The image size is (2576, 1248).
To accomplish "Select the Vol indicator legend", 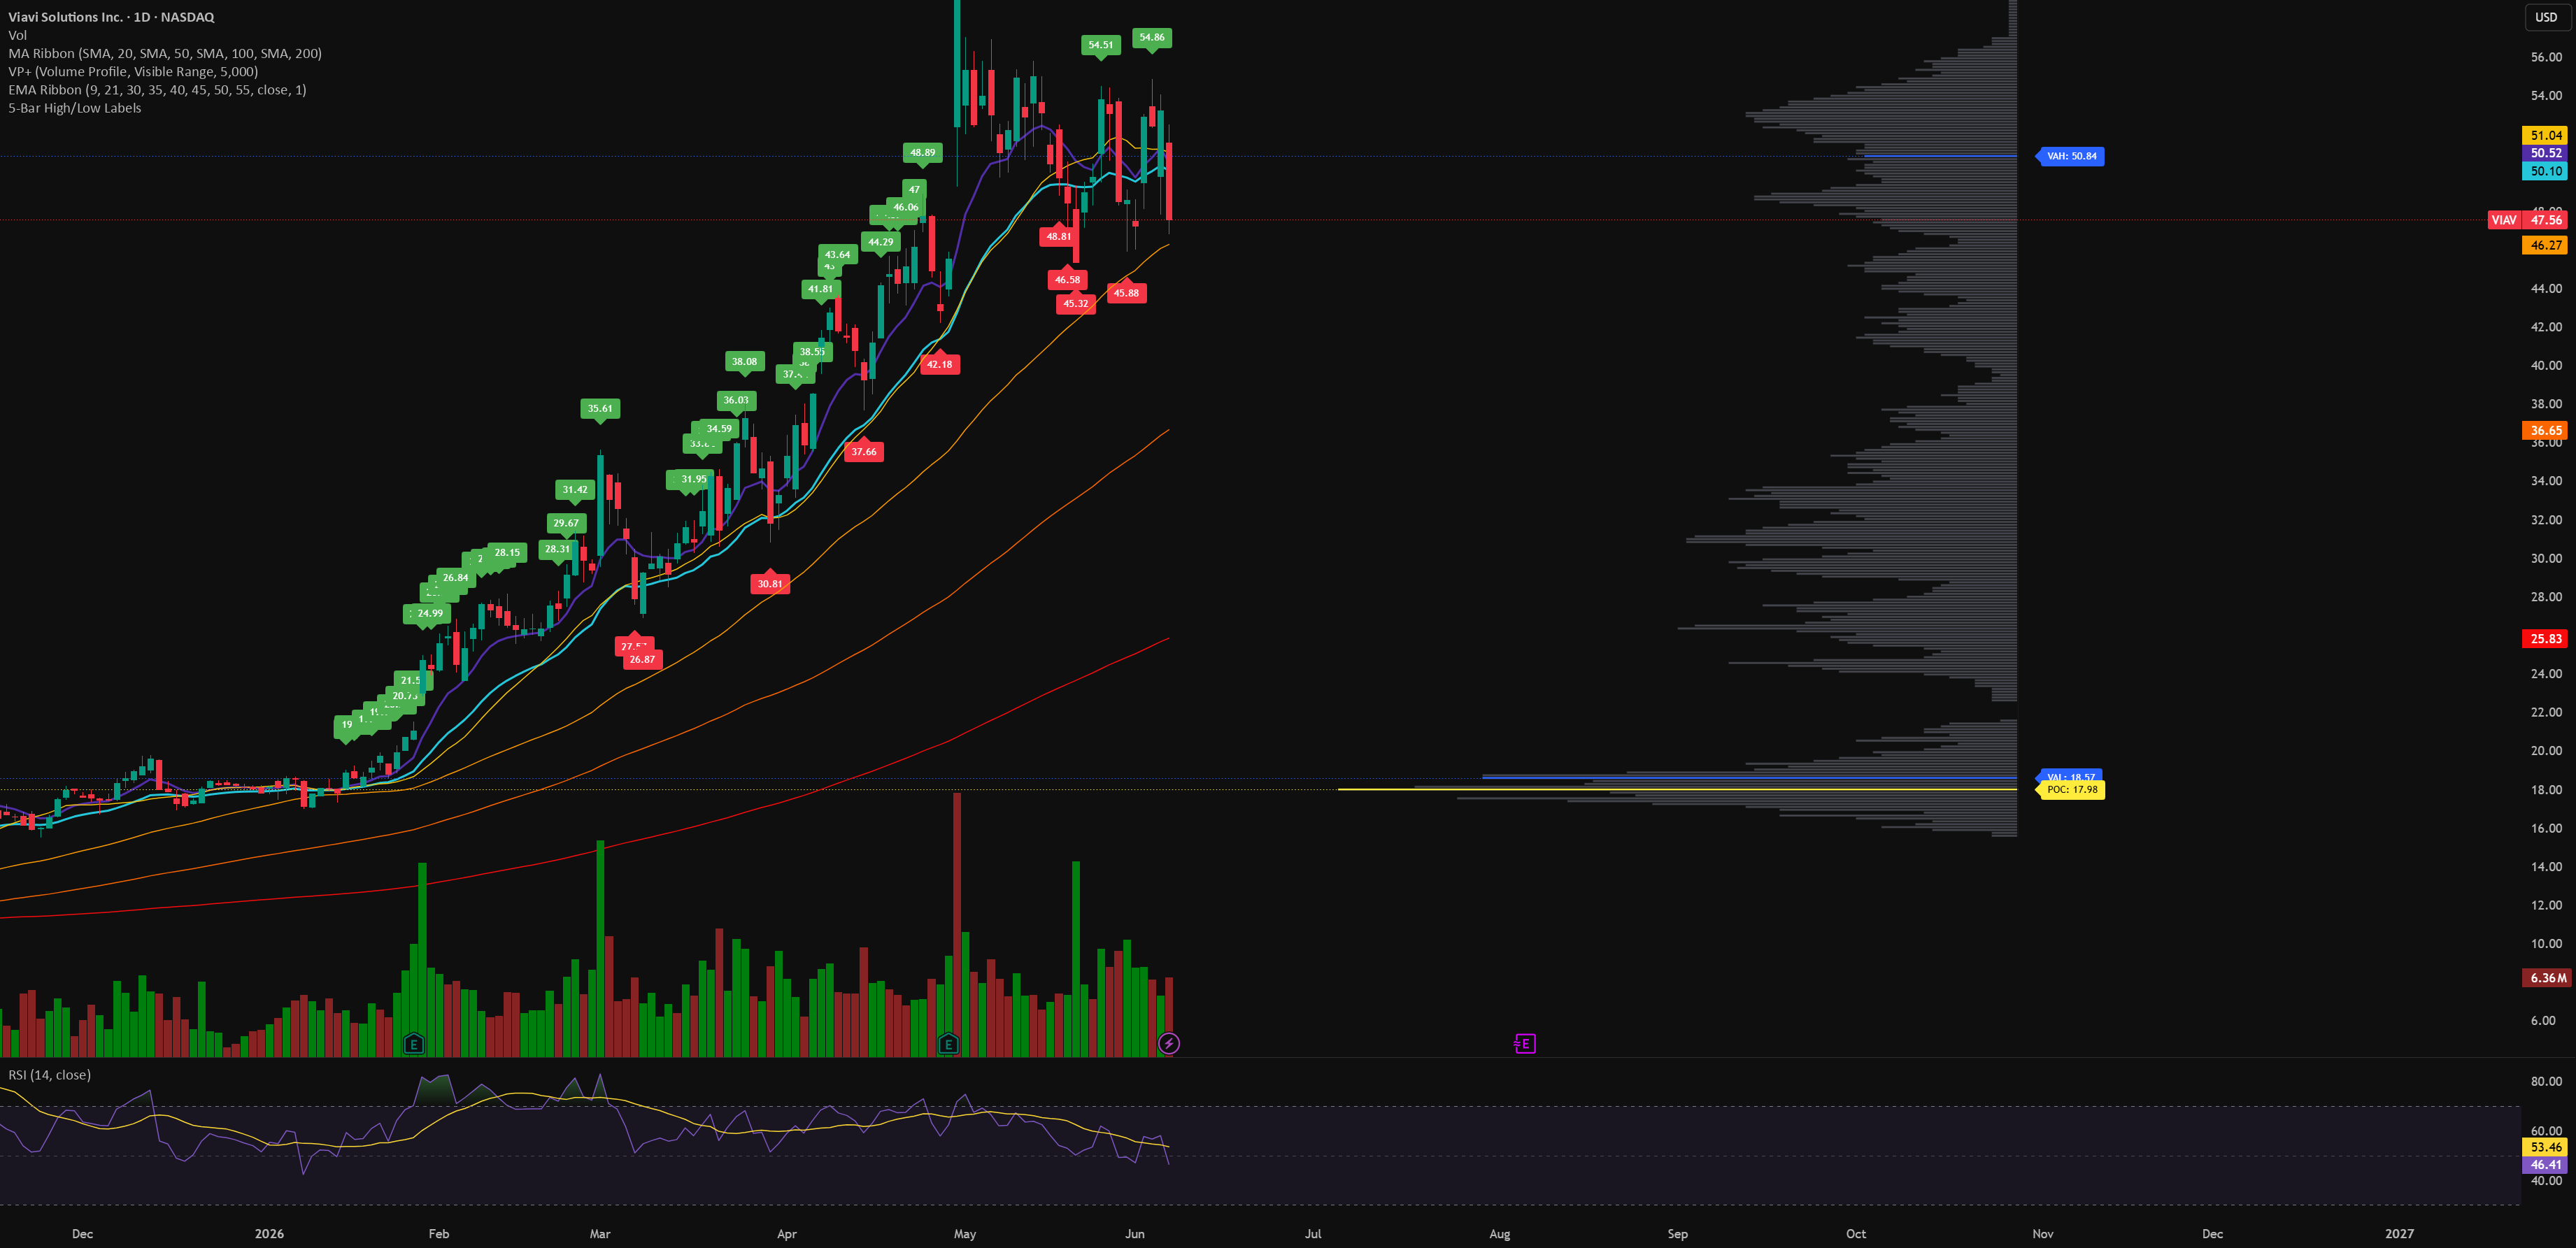I will [x=18, y=35].
